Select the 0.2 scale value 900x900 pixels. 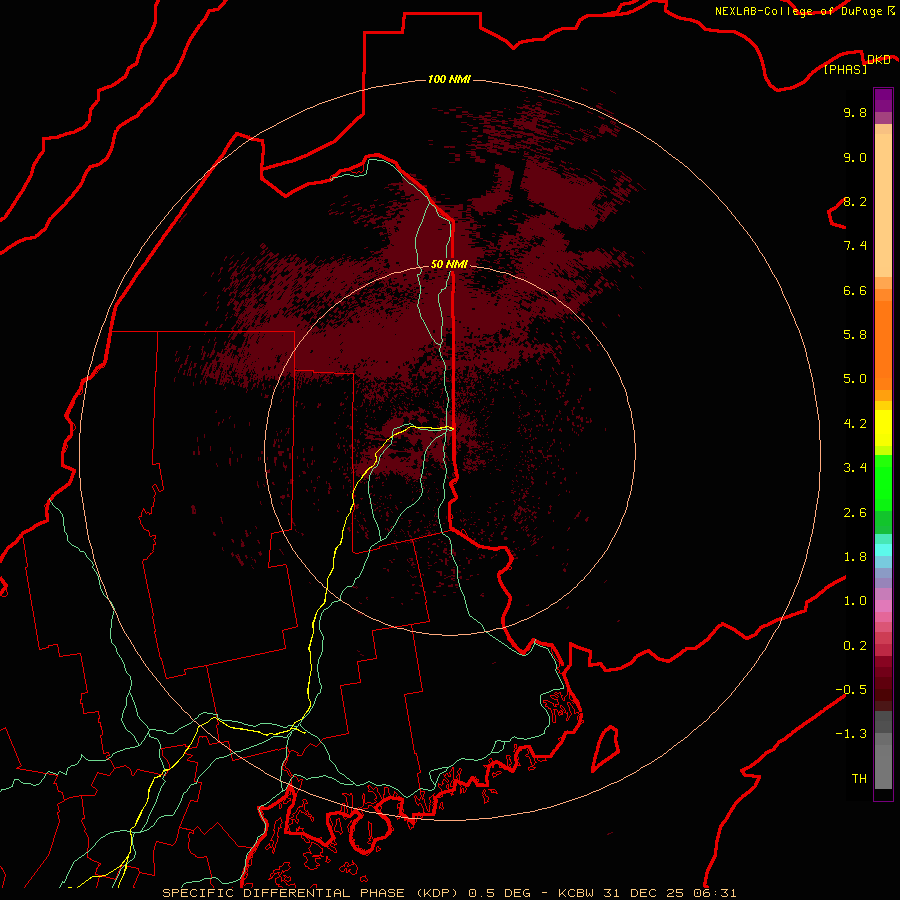coord(855,645)
